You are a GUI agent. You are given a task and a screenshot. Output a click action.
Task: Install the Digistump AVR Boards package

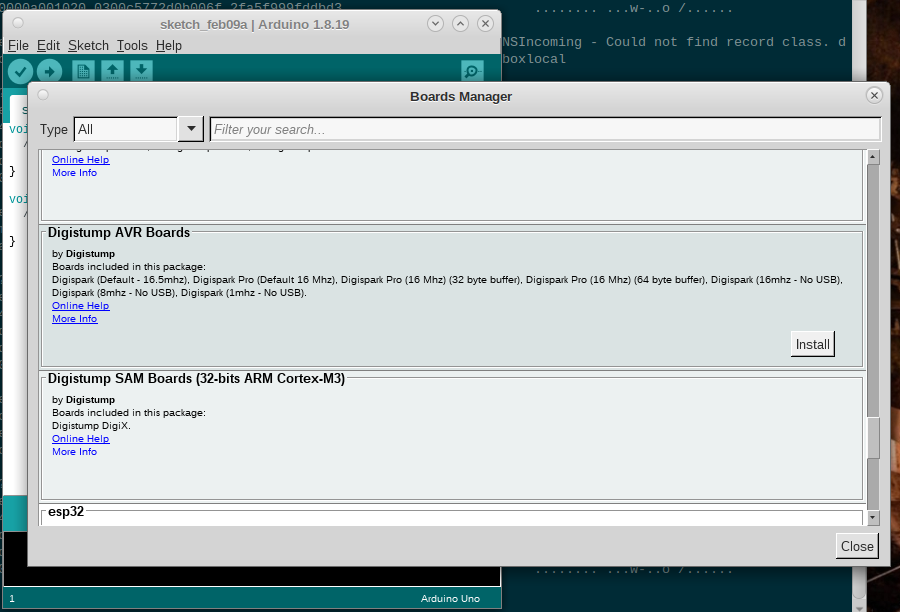(812, 344)
